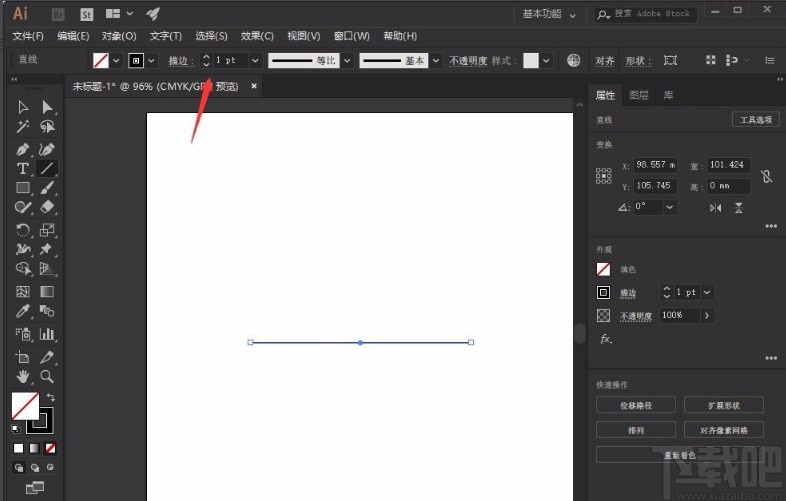
Task: Select the Type tool
Action: click(x=23, y=169)
